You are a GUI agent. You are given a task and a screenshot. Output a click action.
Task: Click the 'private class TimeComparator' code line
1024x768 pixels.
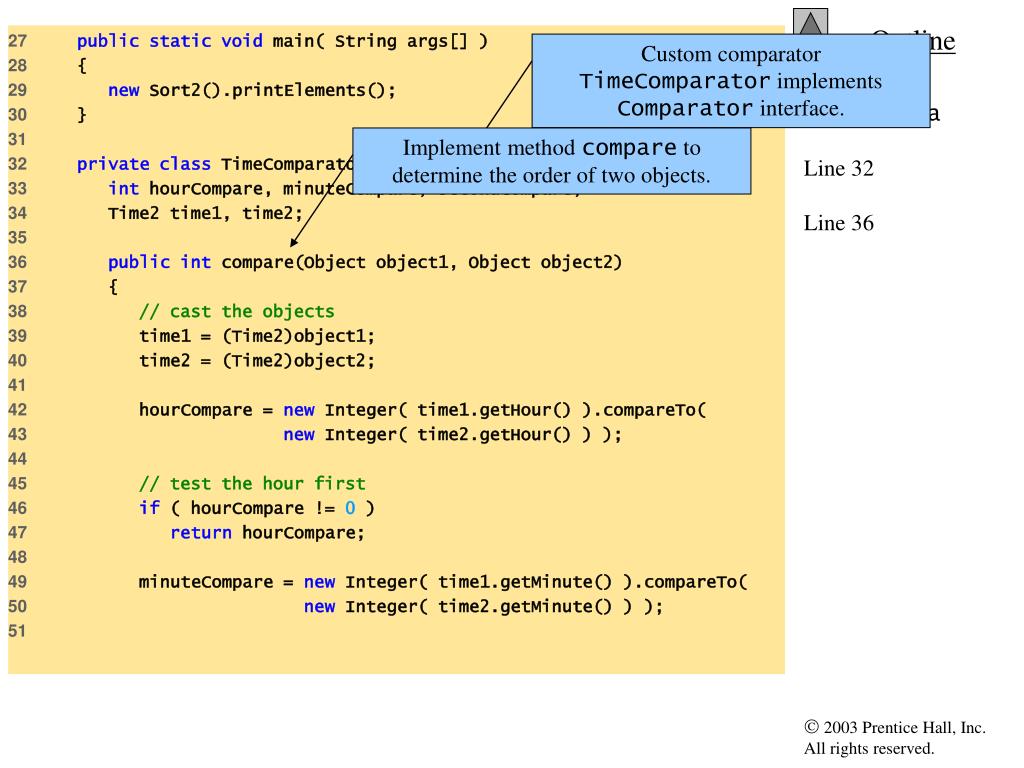214,164
